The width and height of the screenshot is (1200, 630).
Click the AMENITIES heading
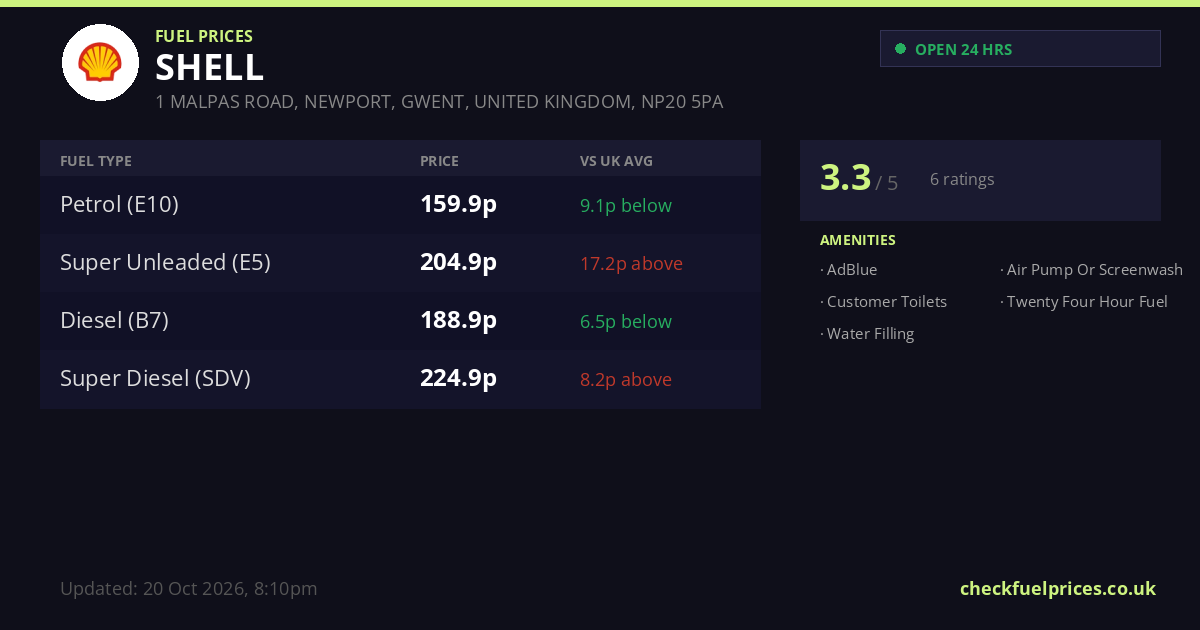point(858,240)
